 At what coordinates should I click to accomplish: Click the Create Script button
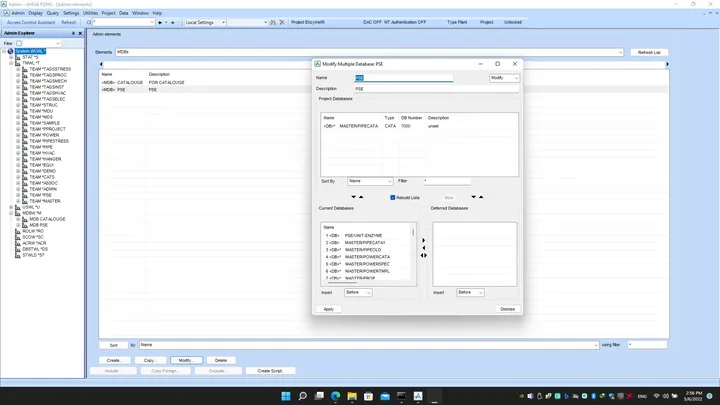(270, 371)
